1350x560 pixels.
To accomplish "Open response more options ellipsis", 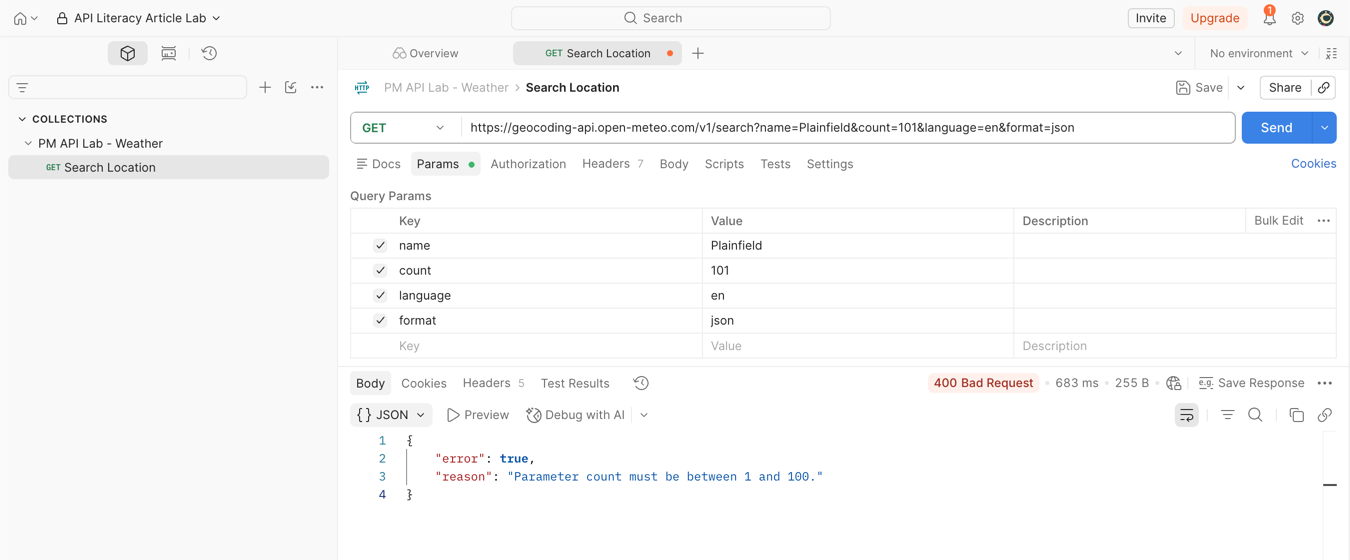I will [1325, 383].
